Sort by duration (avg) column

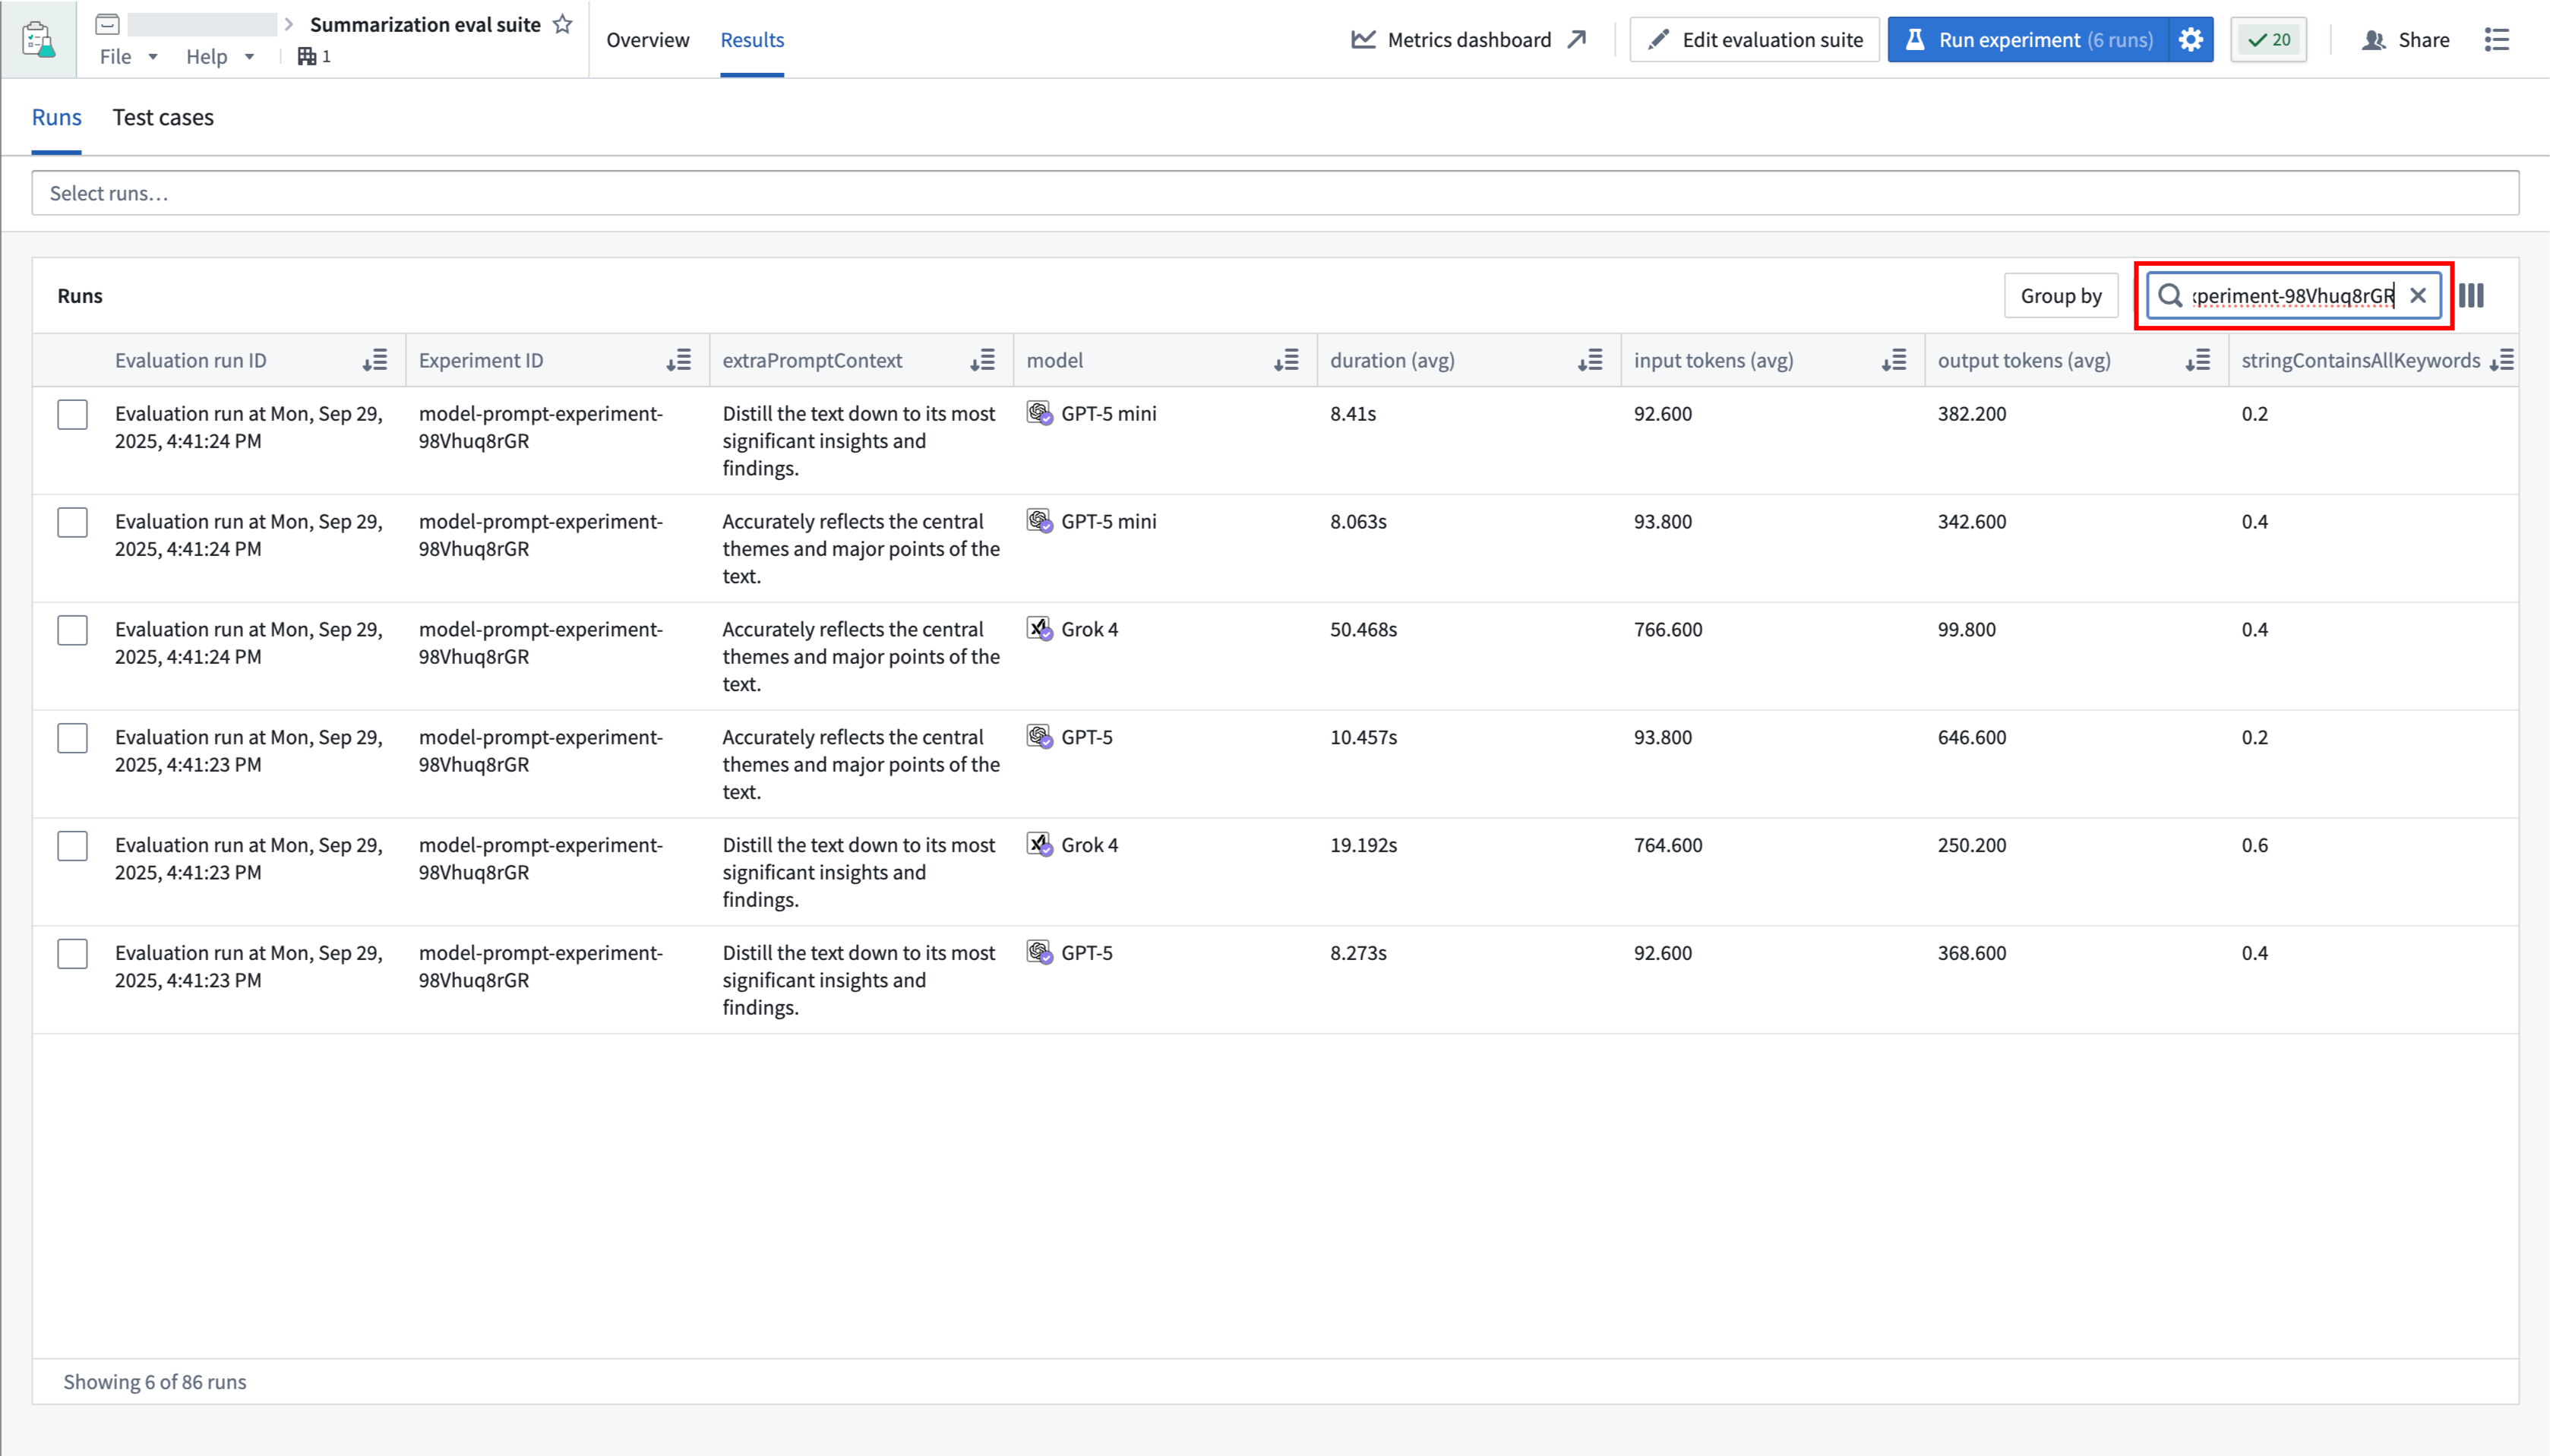(x=1590, y=361)
